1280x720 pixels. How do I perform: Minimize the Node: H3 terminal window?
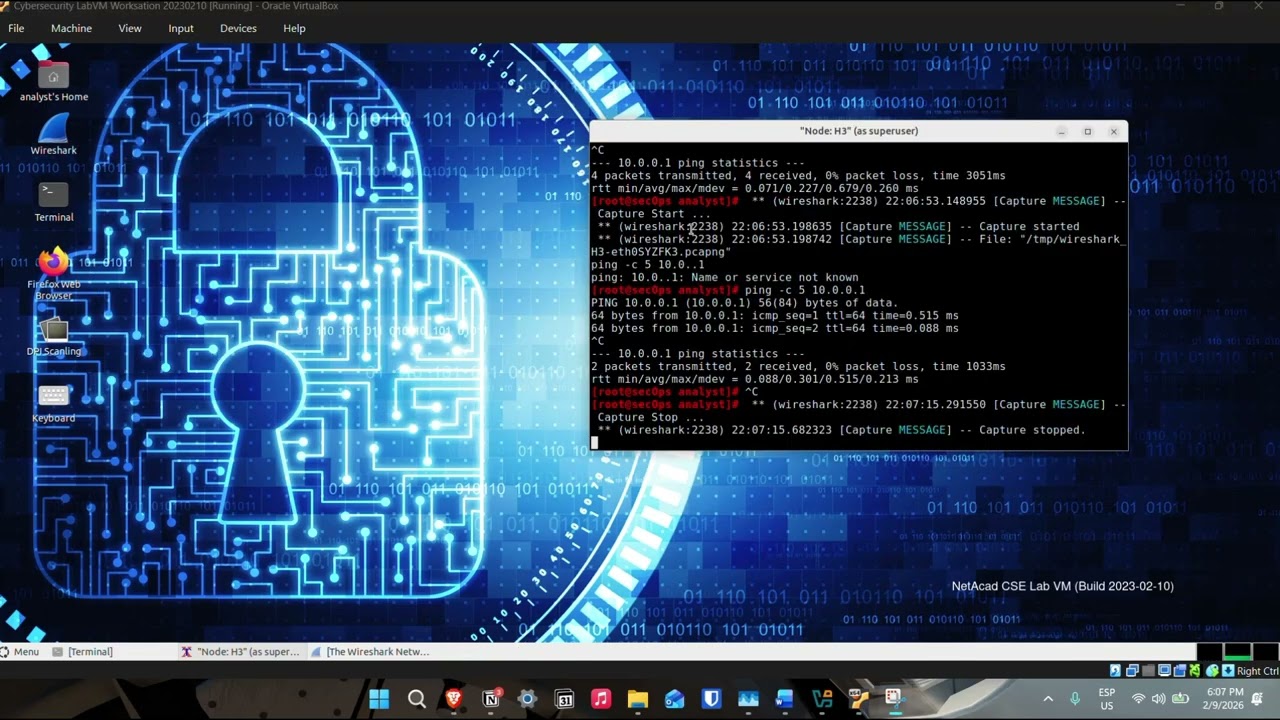(x=1061, y=131)
